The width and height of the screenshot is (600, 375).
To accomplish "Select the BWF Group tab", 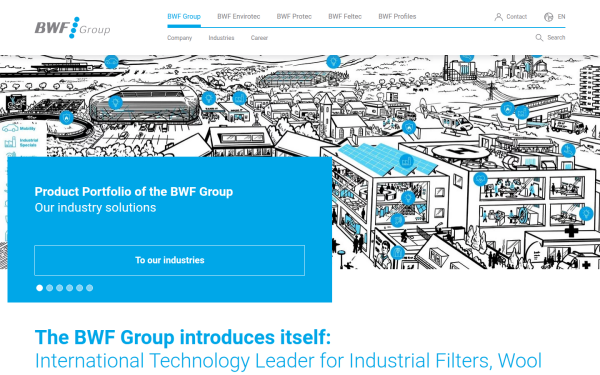I will [184, 16].
